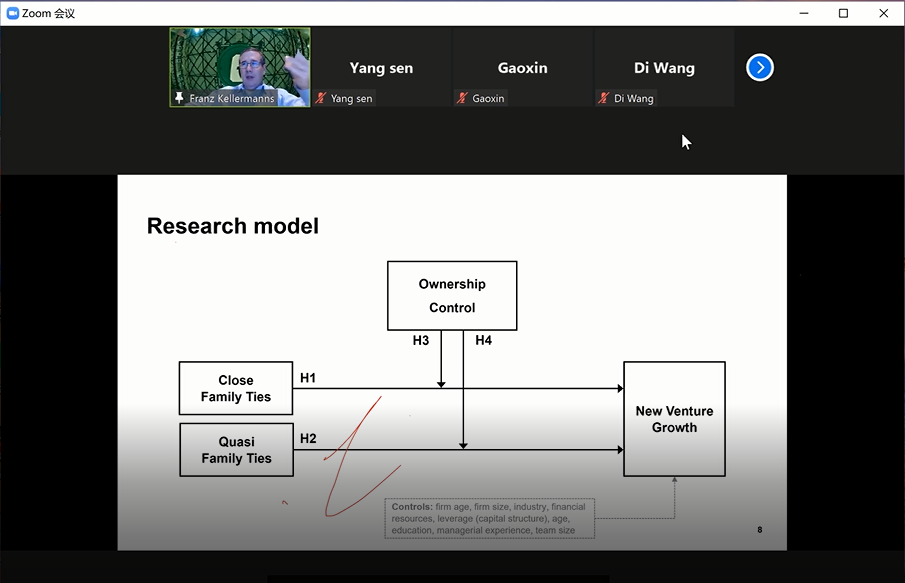Click the dashed Controls text box
Screen dimensions: 905x583
tap(489, 519)
